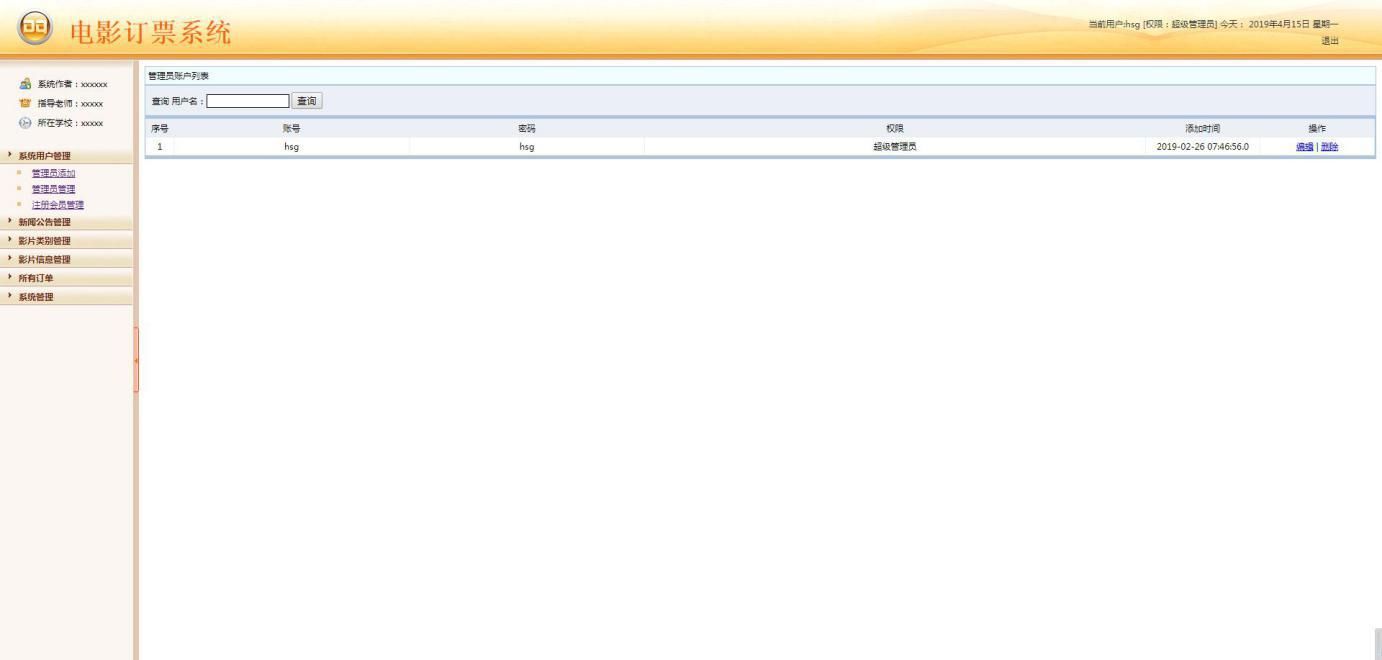Click the 电影订票系统 title text
The height and width of the screenshot is (660, 1382).
coord(150,32)
